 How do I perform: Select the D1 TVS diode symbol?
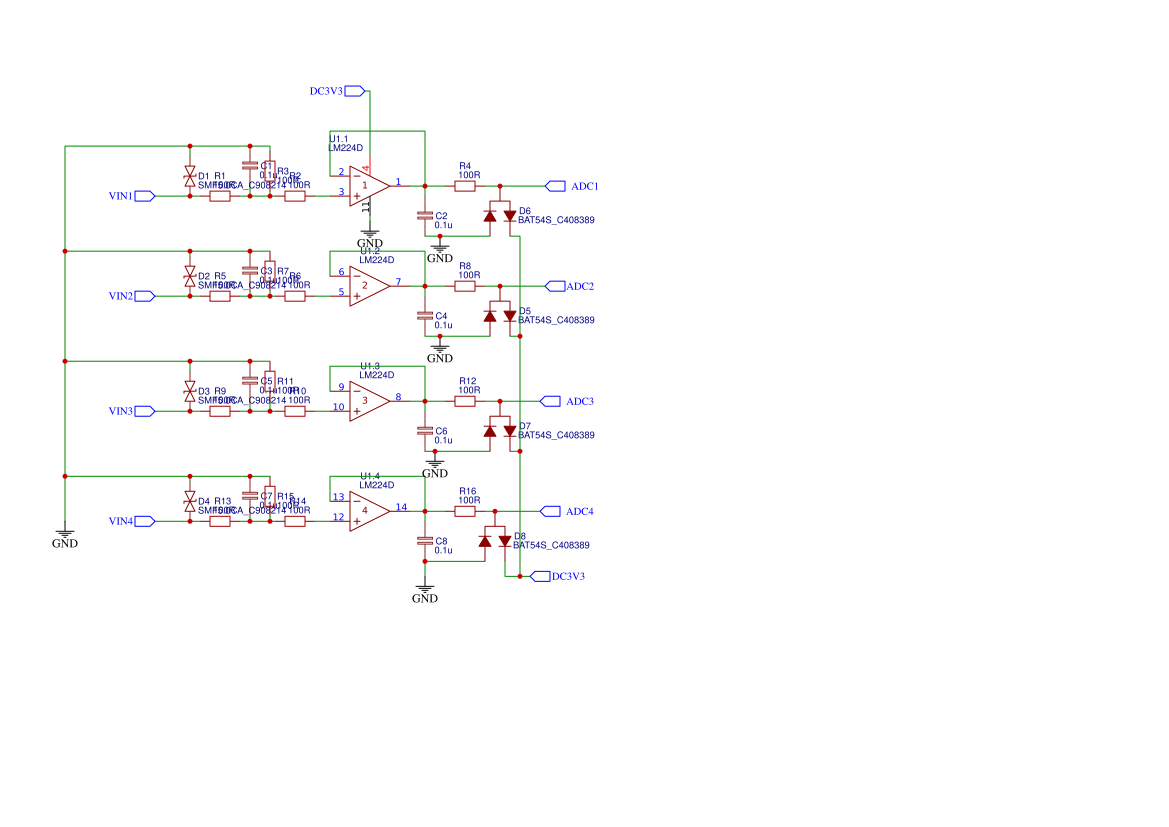coord(190,177)
